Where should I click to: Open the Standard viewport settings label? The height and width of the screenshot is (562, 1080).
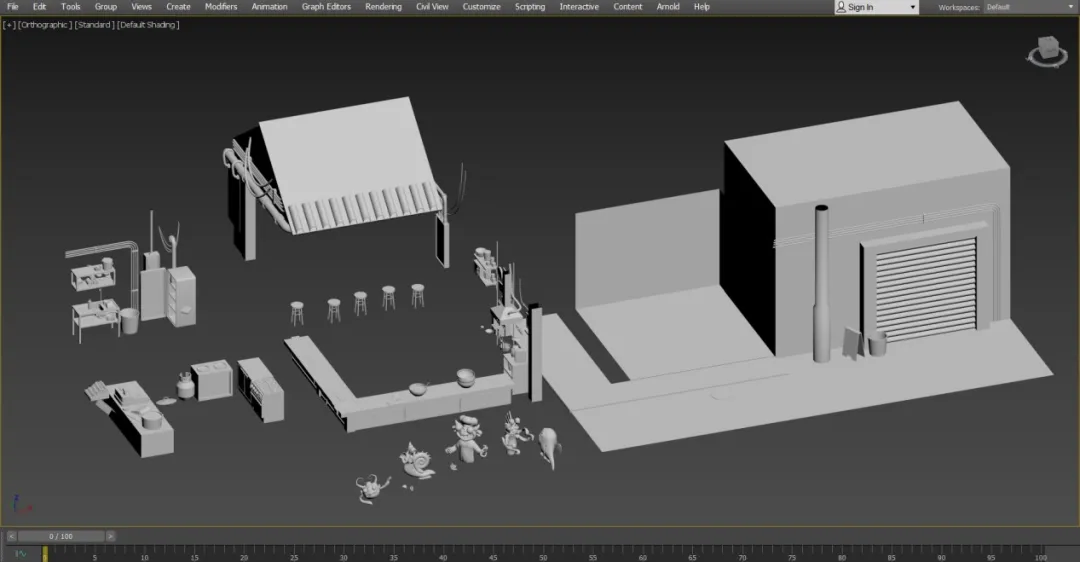point(94,24)
